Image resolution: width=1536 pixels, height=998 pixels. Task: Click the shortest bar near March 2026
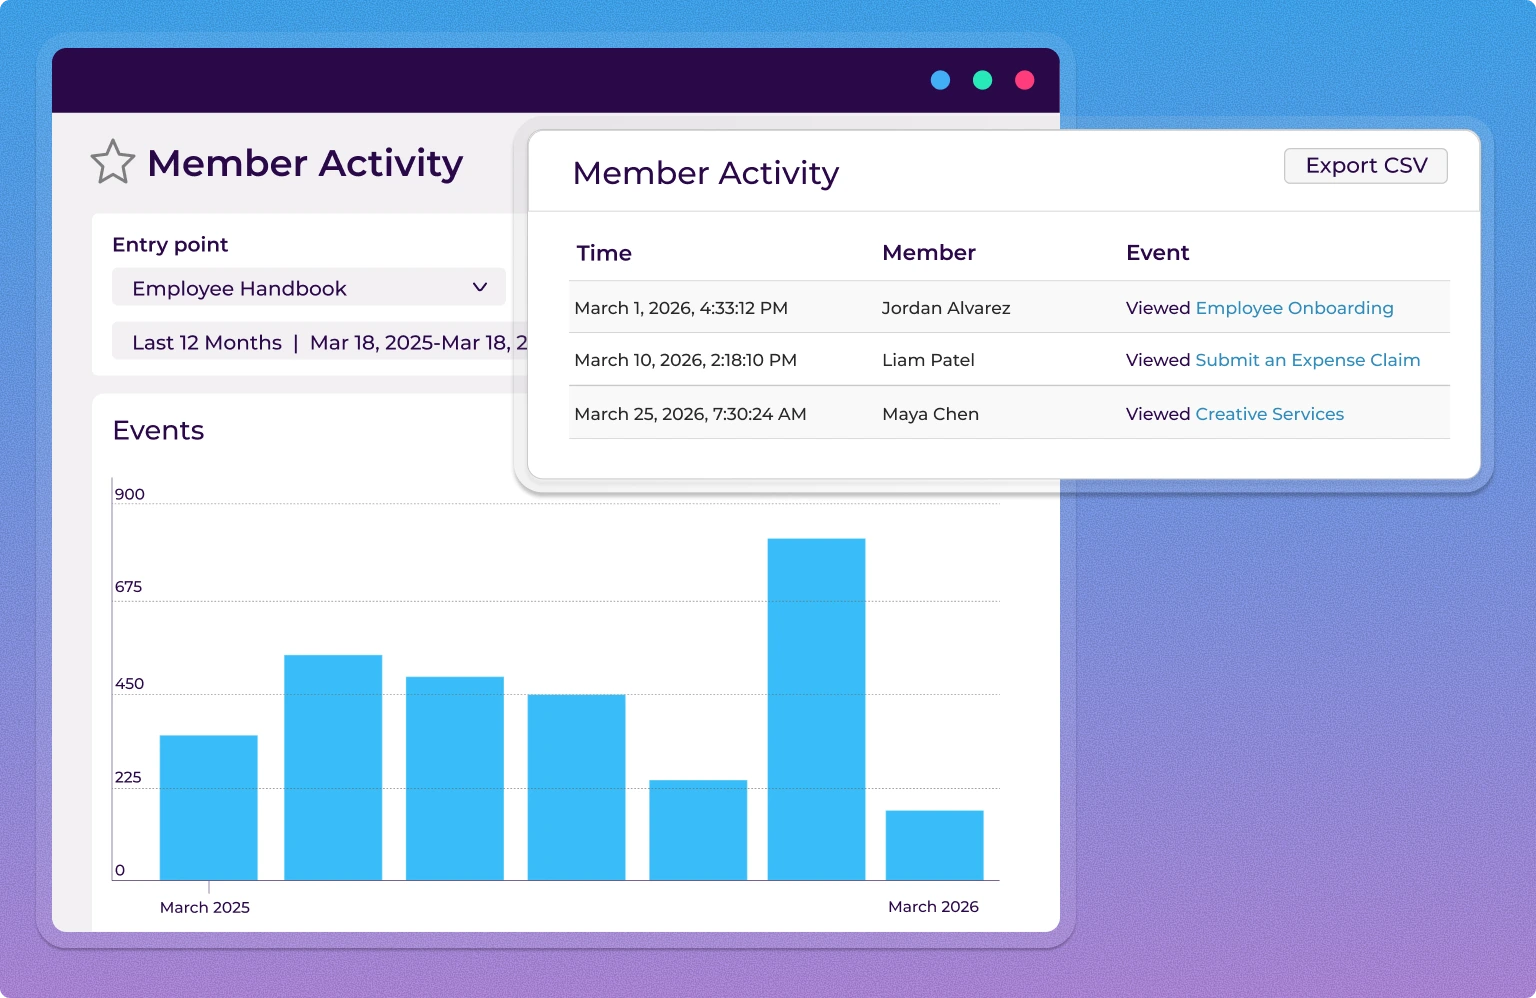[x=933, y=842]
